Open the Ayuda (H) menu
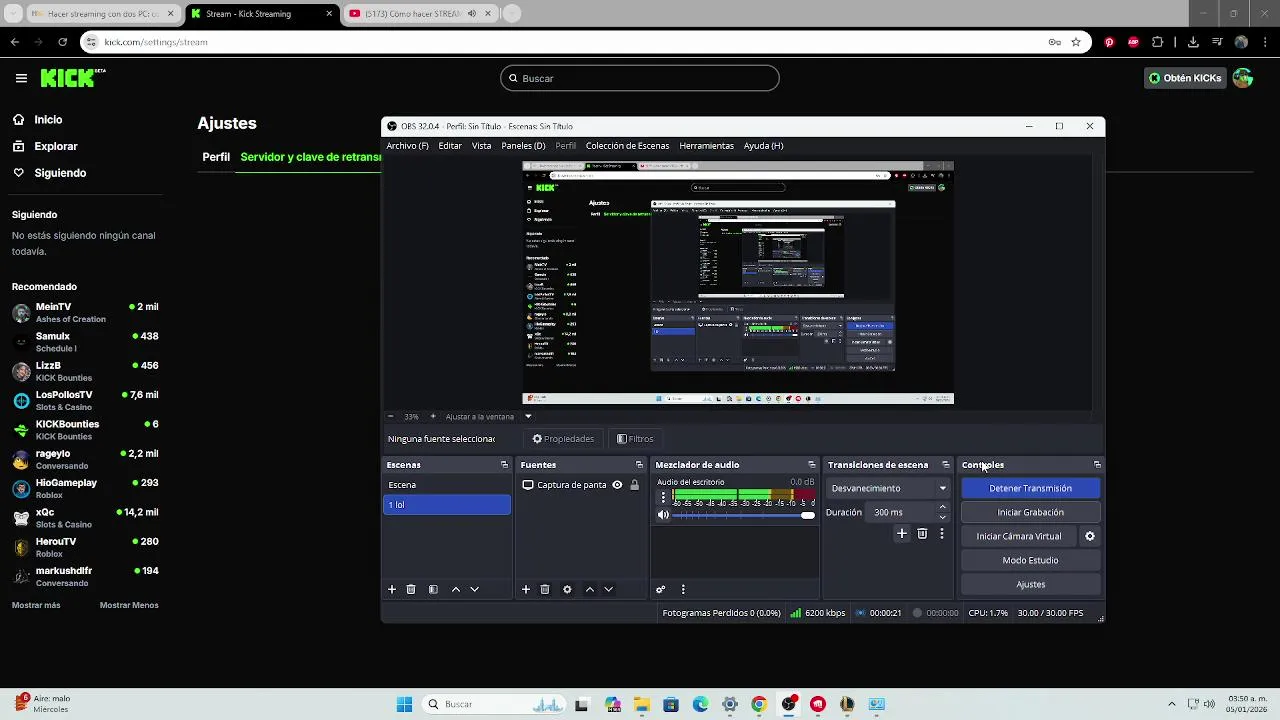 tap(763, 146)
